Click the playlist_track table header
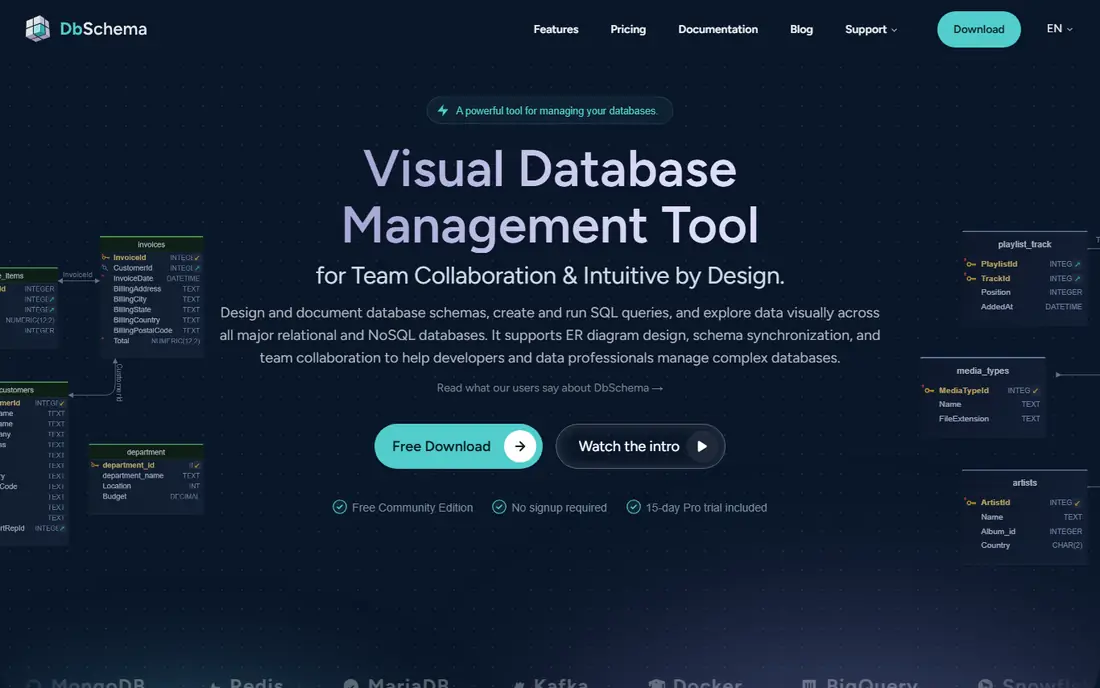Image resolution: width=1100 pixels, height=688 pixels. (1024, 244)
